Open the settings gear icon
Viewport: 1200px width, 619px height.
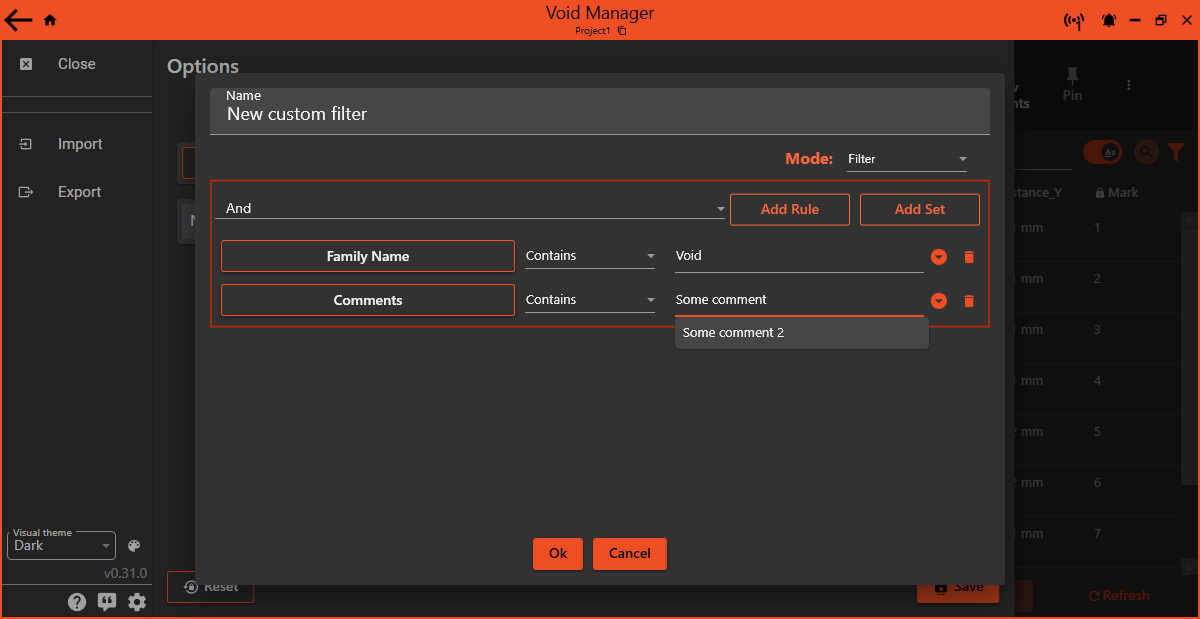pyautogui.click(x=137, y=601)
